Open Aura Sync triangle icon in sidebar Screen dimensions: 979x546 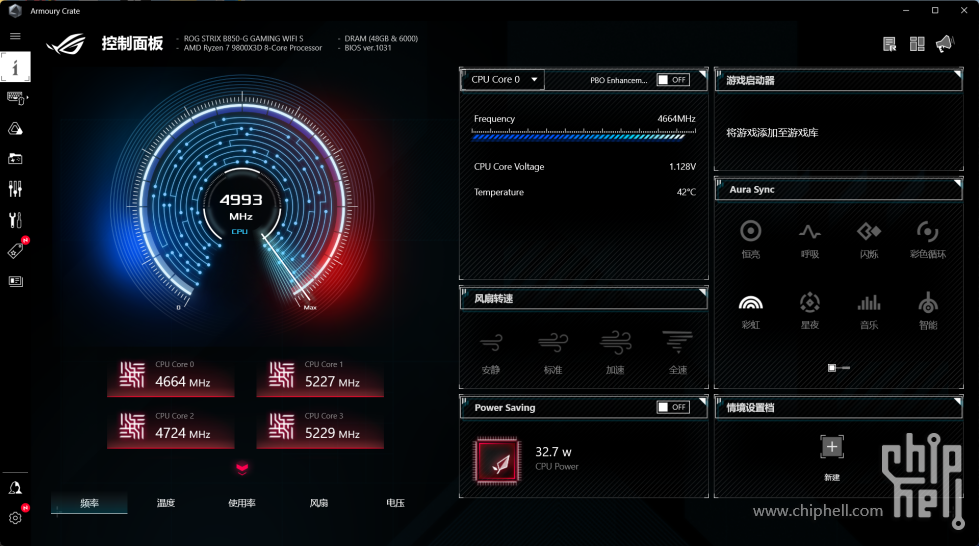15,129
